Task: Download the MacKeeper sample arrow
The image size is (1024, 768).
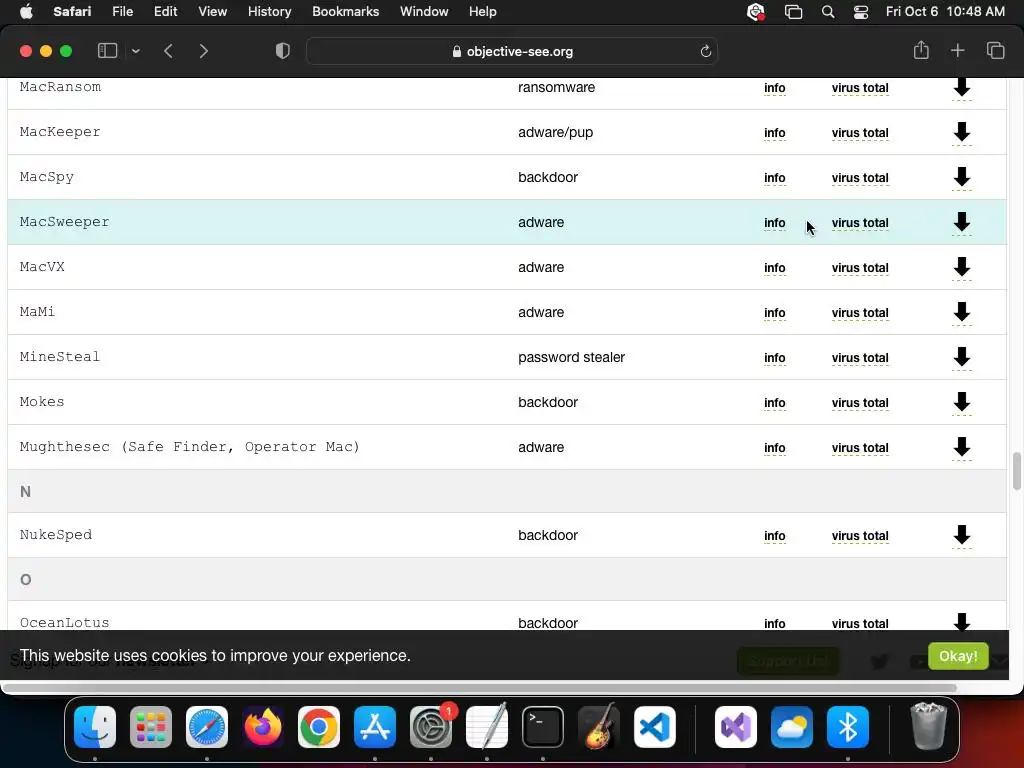Action: point(961,132)
